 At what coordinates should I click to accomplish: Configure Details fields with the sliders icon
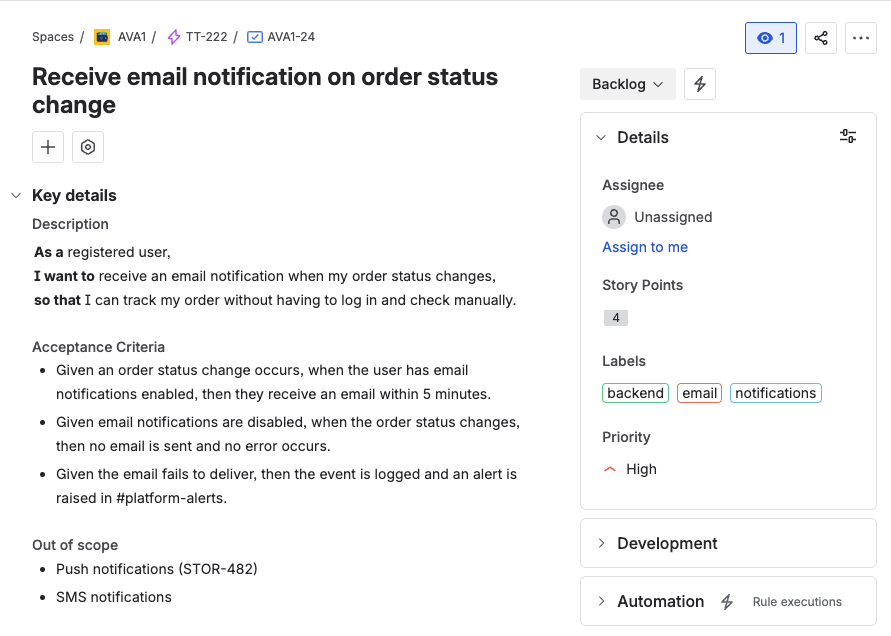coord(848,137)
